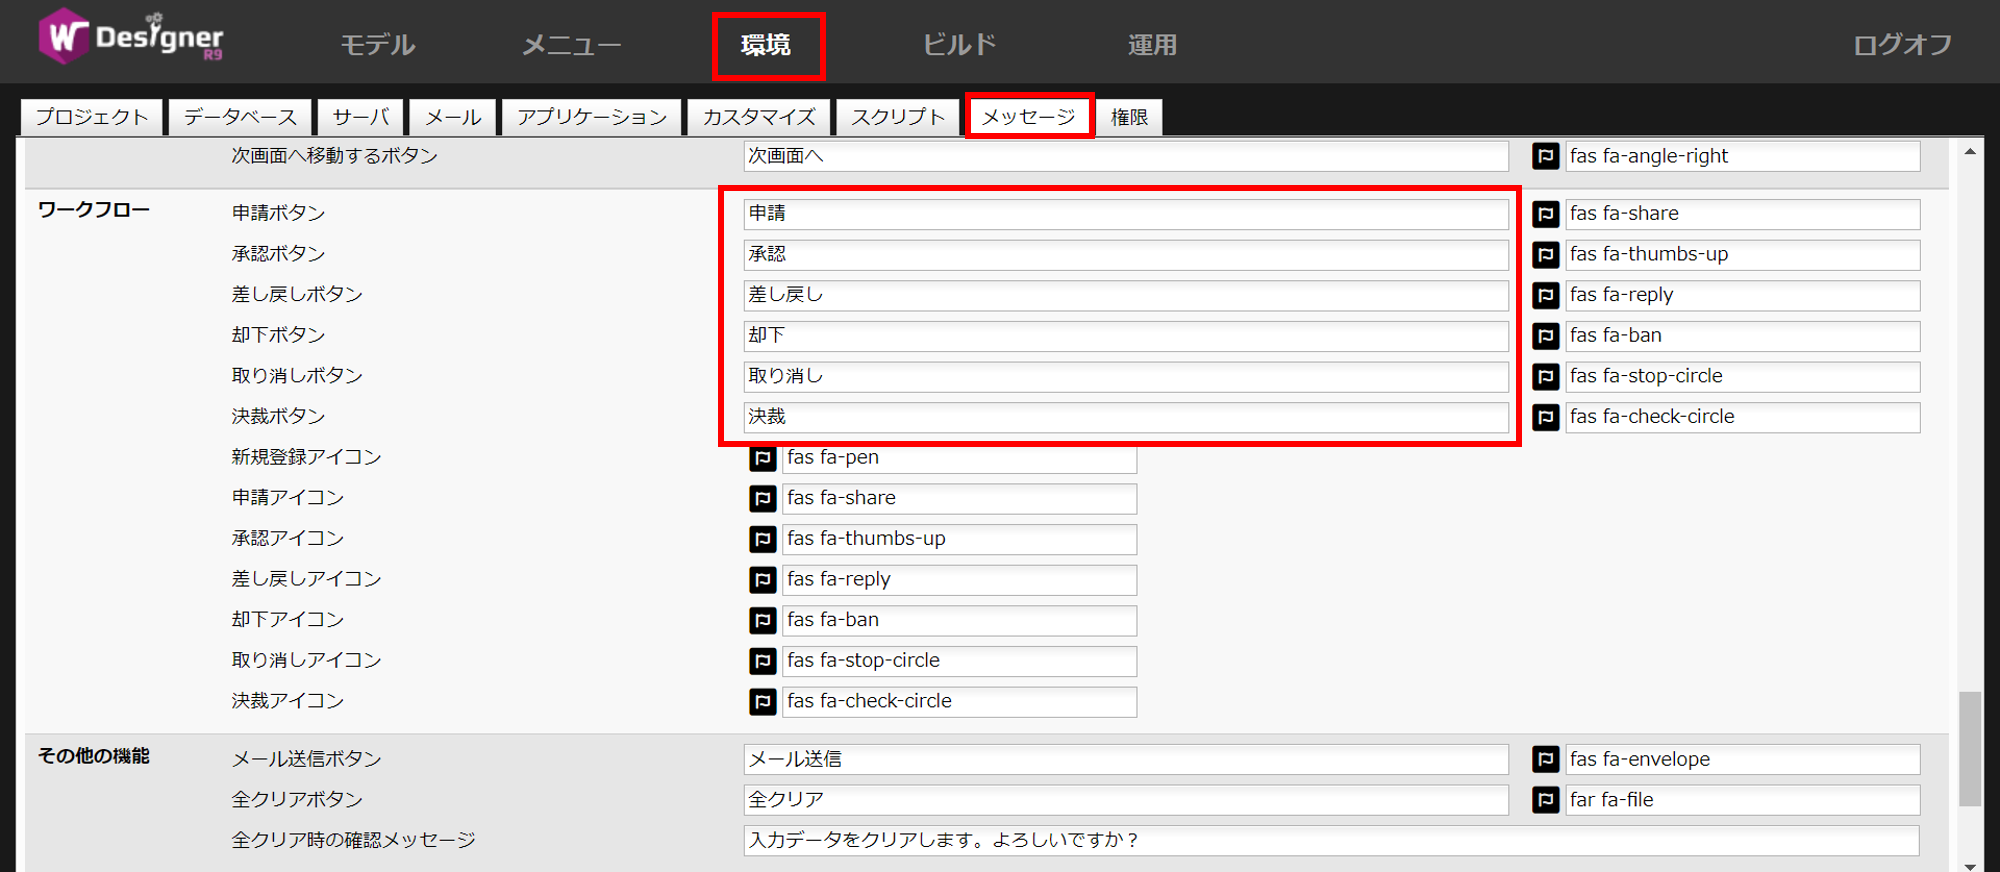Open icon picker in 決裁アイコン row
Image resolution: width=2000 pixels, height=872 pixels.
pos(762,702)
